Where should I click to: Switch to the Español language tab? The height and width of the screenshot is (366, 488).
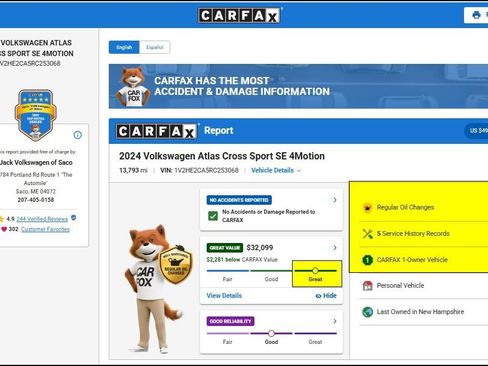155,47
